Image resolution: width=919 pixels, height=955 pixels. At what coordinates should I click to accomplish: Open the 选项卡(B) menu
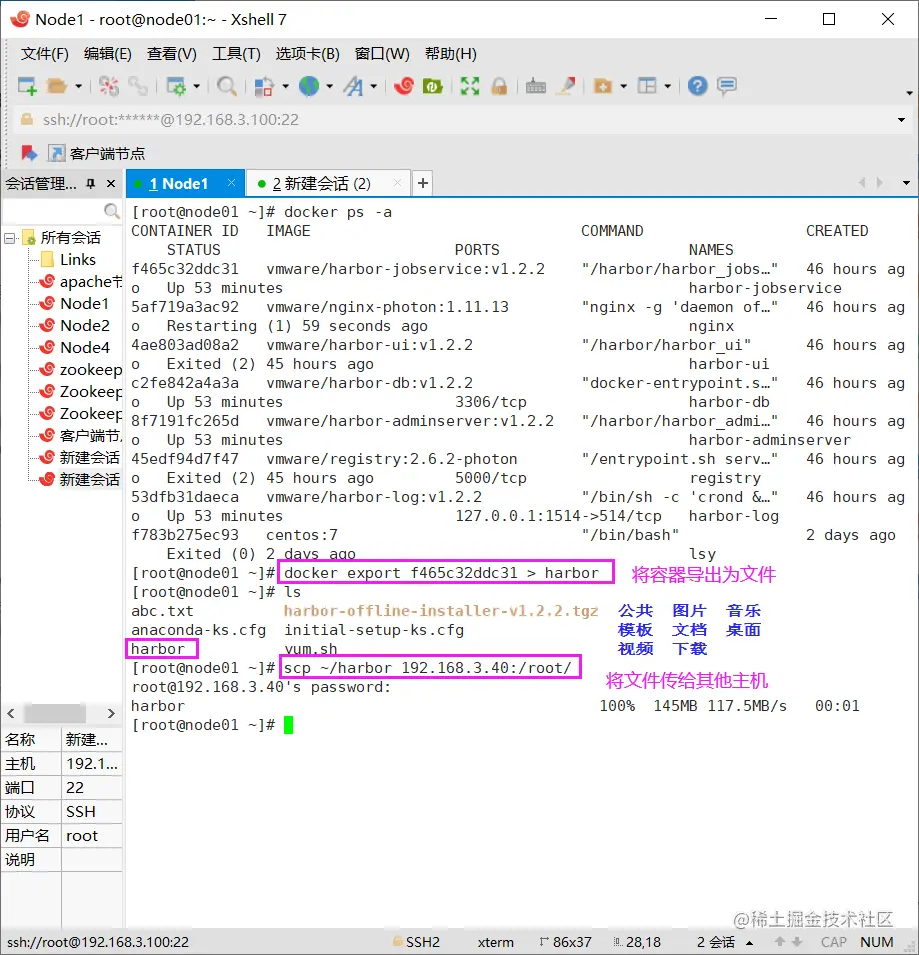pyautogui.click(x=308, y=54)
